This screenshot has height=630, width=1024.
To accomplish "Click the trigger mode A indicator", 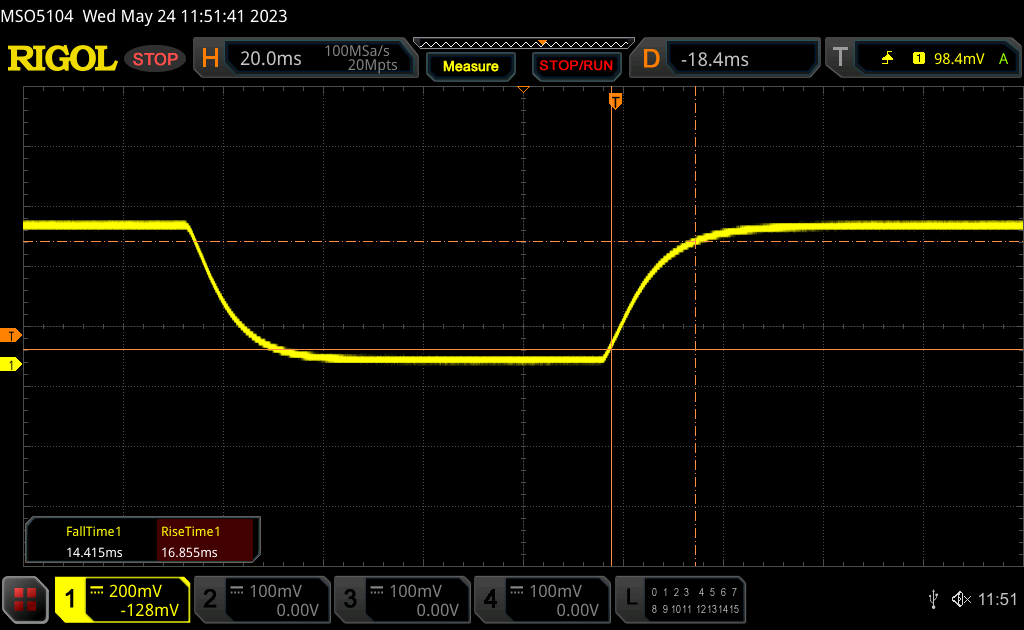I will [x=1004, y=59].
